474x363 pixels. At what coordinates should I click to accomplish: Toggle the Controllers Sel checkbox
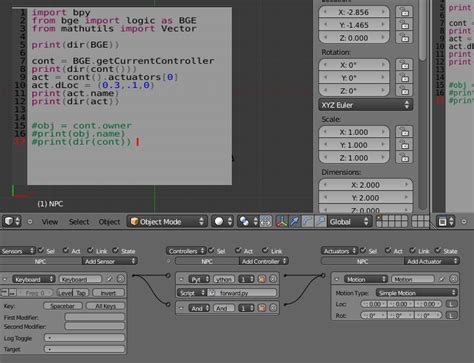tap(211, 250)
